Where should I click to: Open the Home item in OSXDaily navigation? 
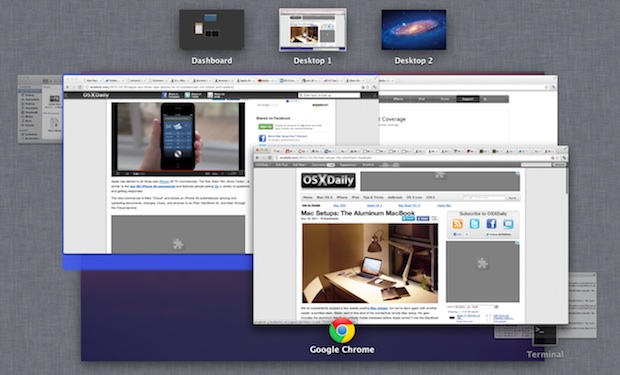tap(308, 197)
